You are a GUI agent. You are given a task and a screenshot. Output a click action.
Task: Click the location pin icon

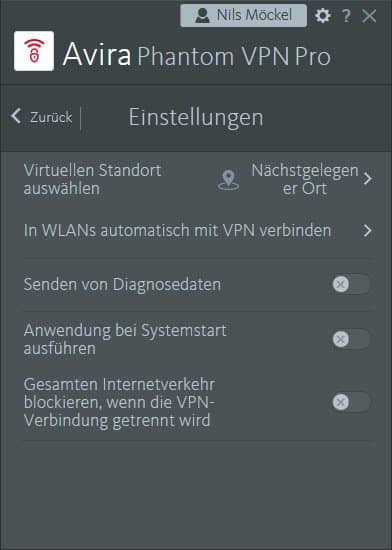[x=229, y=180]
